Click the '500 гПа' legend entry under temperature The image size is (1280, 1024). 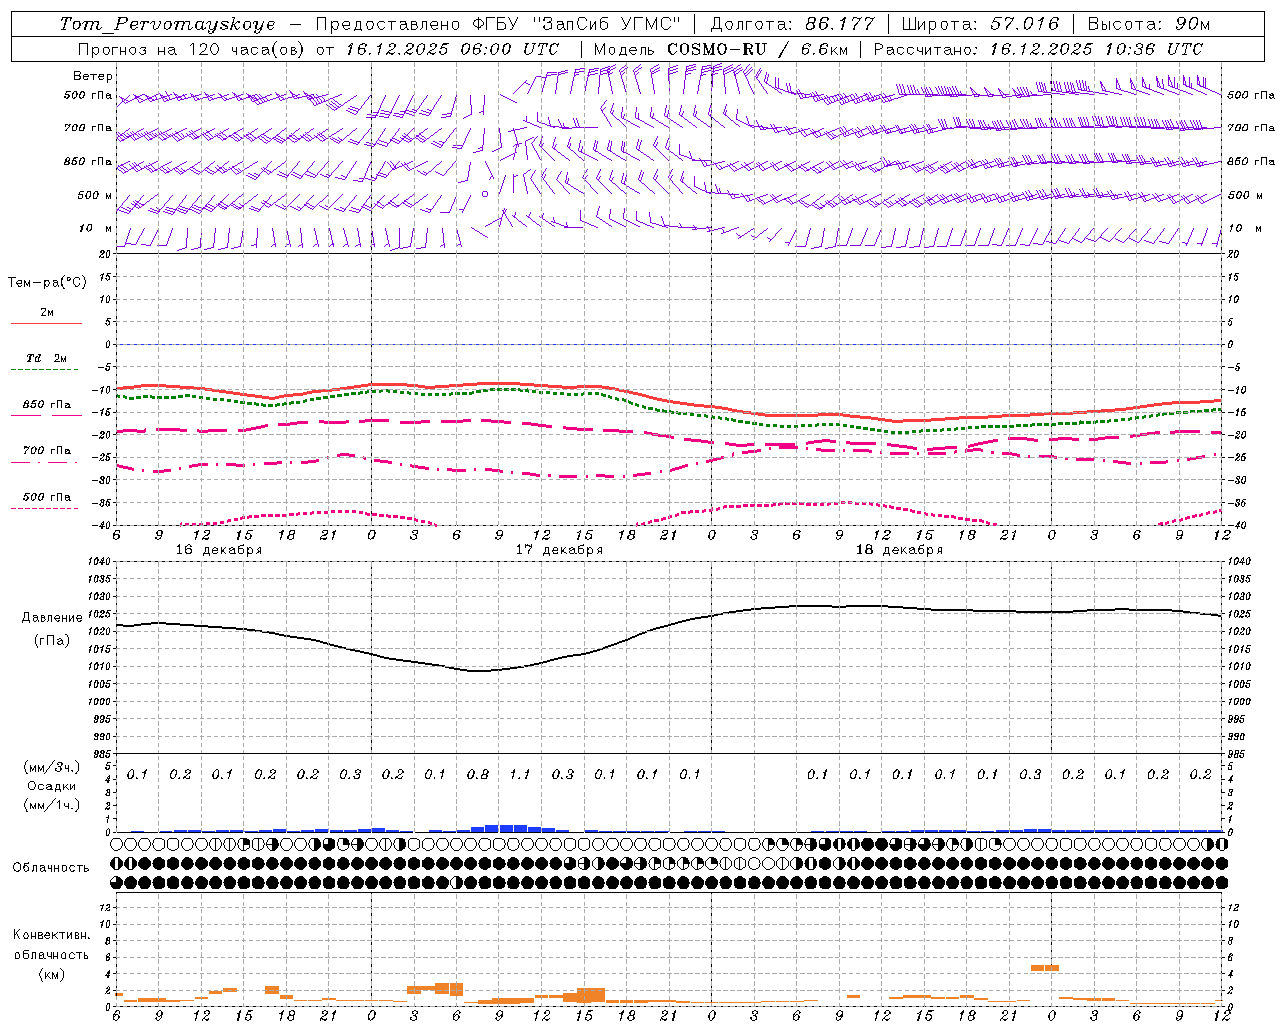[x=47, y=497]
